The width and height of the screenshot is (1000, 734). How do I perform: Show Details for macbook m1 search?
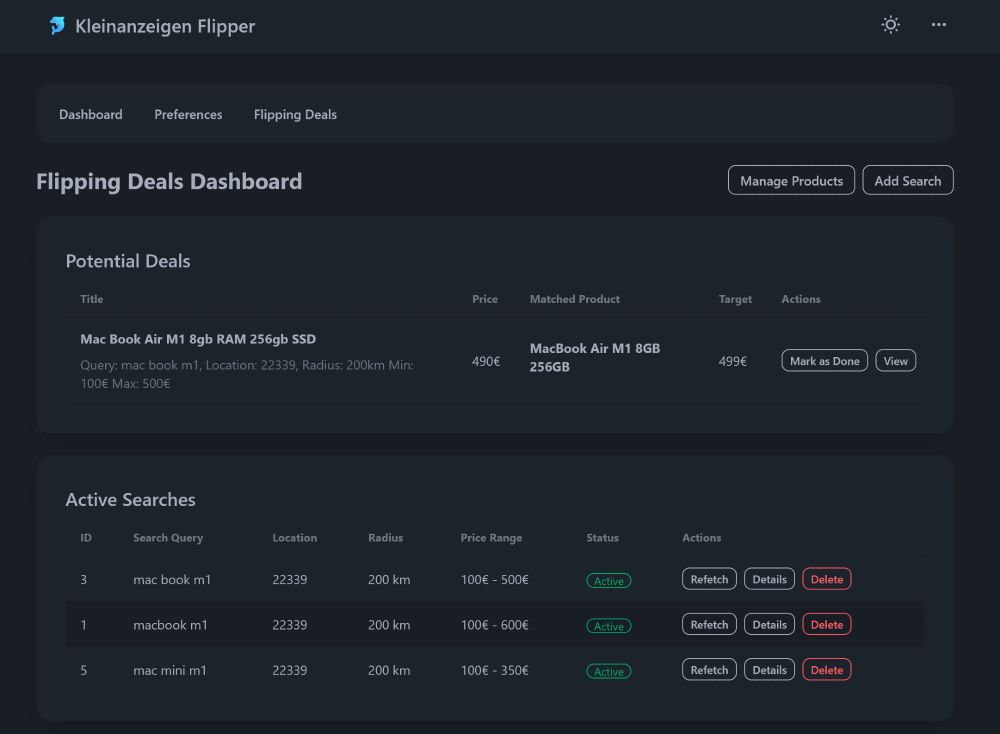point(769,624)
